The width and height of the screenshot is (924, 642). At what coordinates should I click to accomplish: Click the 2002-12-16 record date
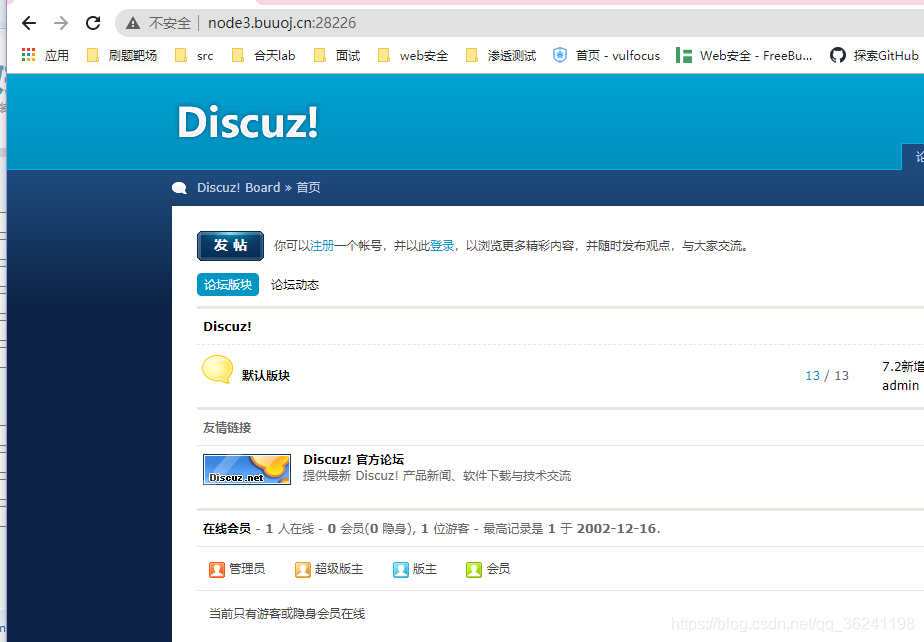616,529
